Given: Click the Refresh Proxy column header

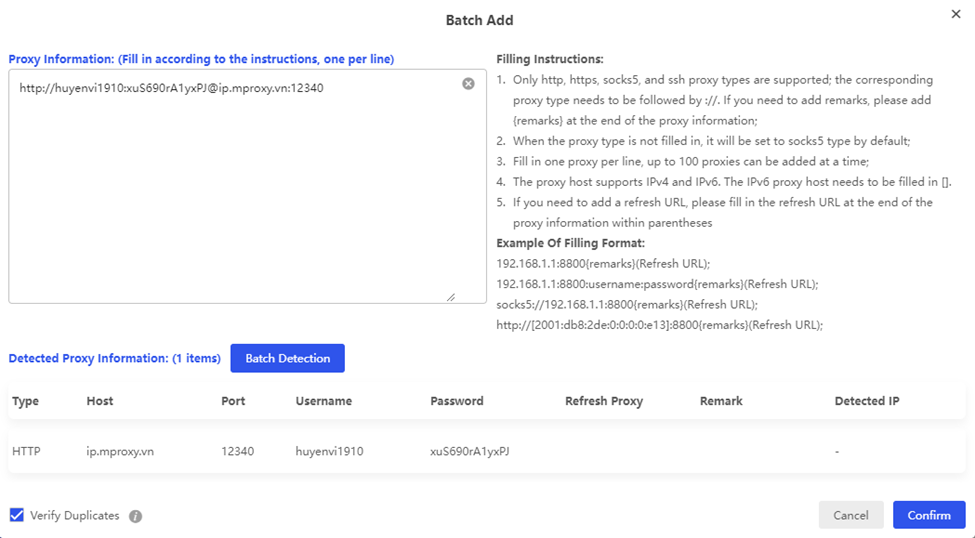Looking at the screenshot, I should click(604, 401).
